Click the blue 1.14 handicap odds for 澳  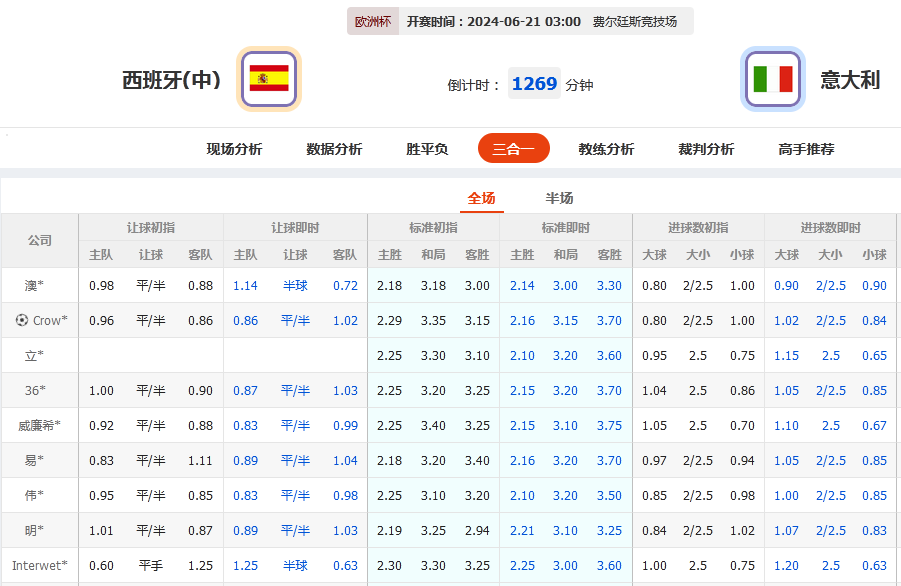click(243, 284)
